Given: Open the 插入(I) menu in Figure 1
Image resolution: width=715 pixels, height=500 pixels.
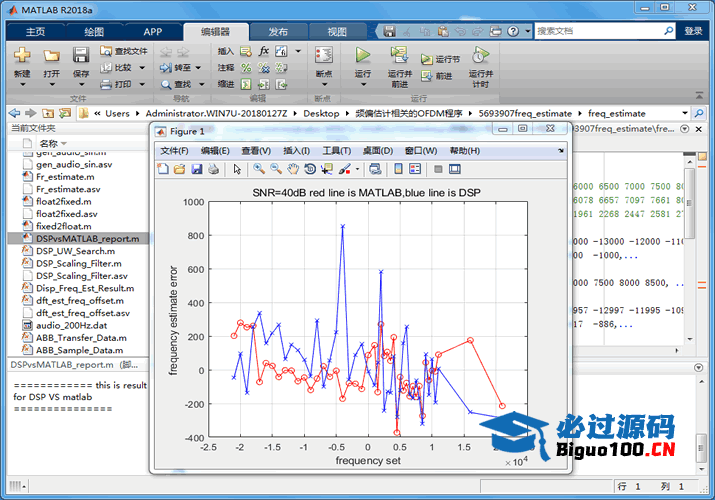Looking at the screenshot, I should (x=296, y=151).
